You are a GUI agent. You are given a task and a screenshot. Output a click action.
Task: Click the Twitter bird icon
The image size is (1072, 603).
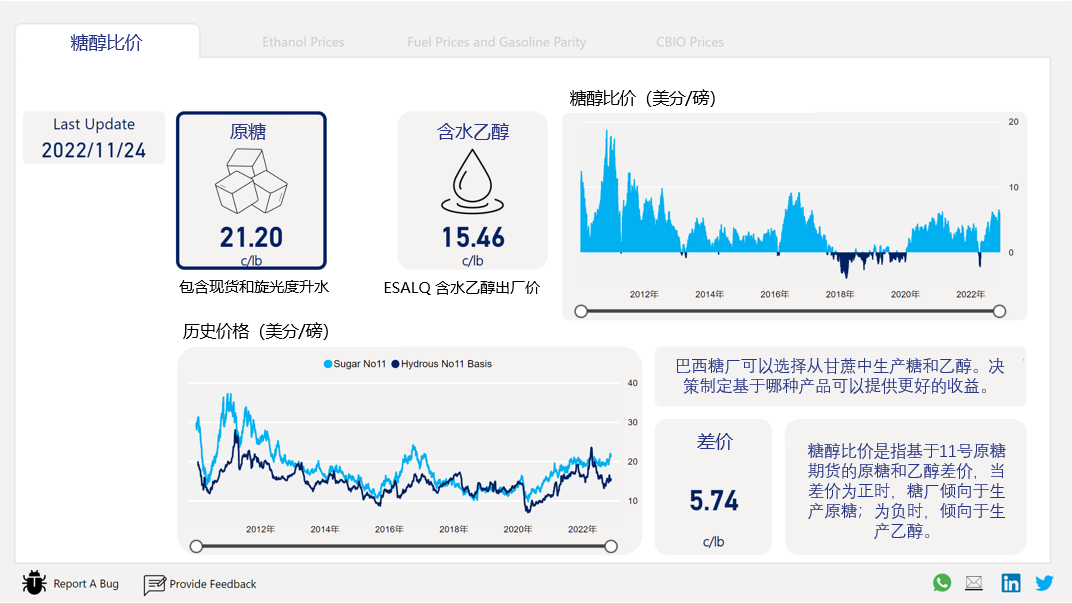[x=1044, y=583]
